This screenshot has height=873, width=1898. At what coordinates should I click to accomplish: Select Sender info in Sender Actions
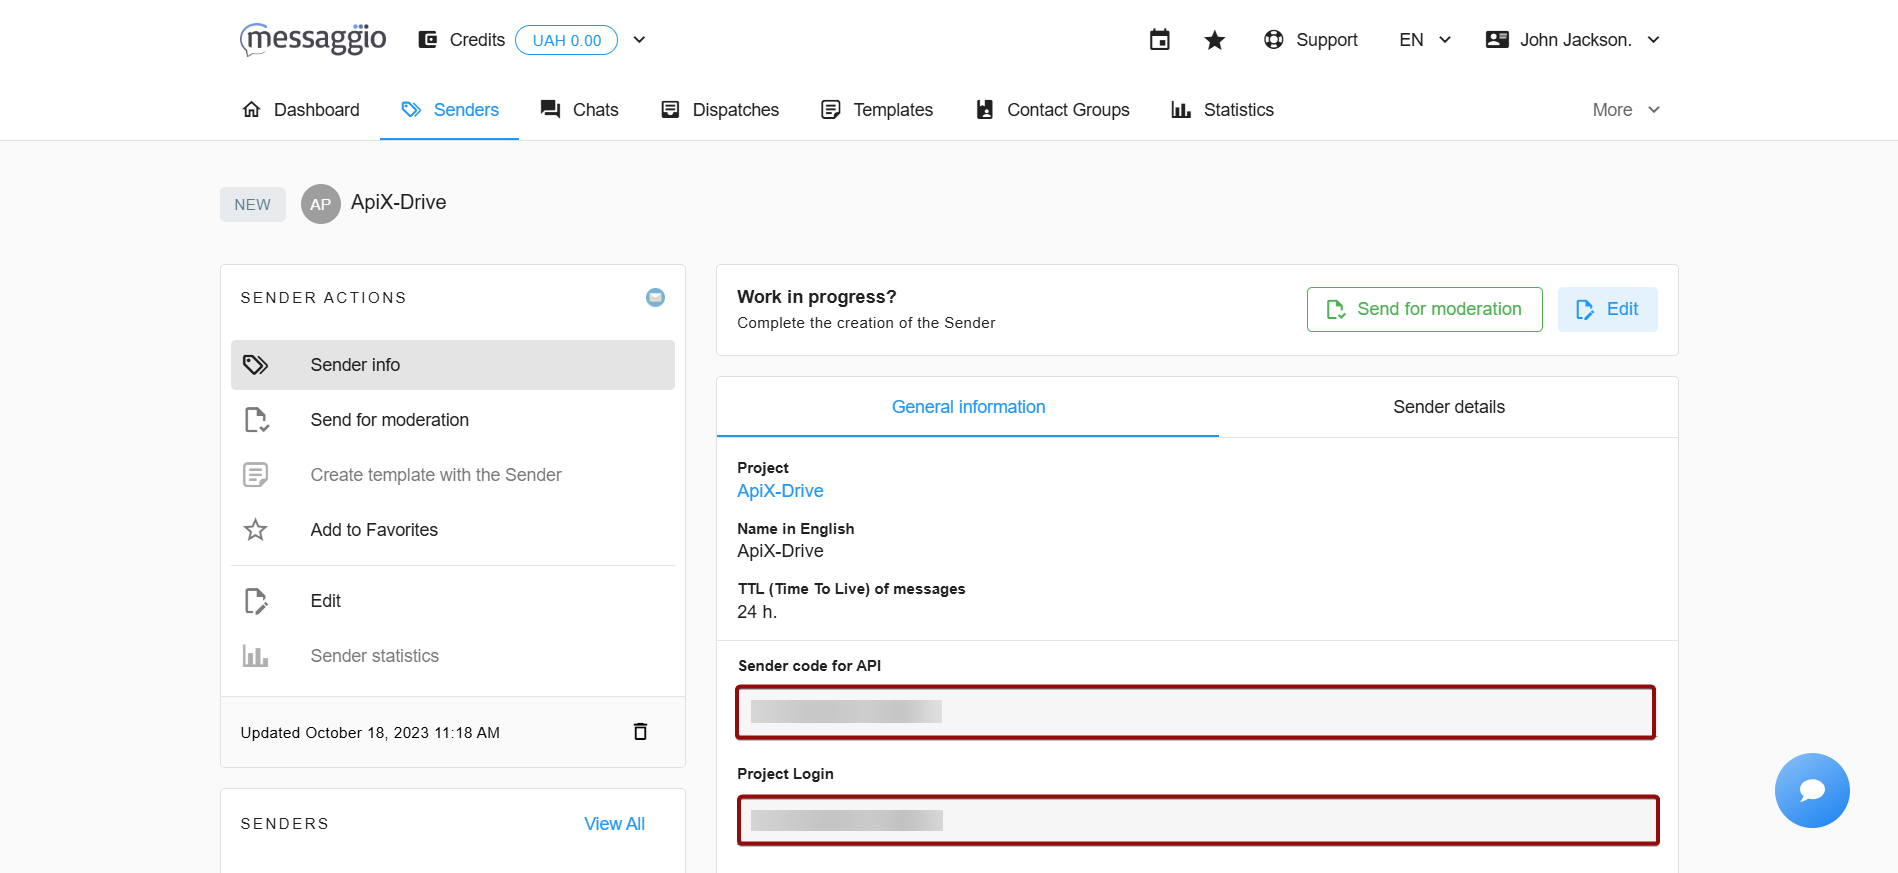click(453, 365)
